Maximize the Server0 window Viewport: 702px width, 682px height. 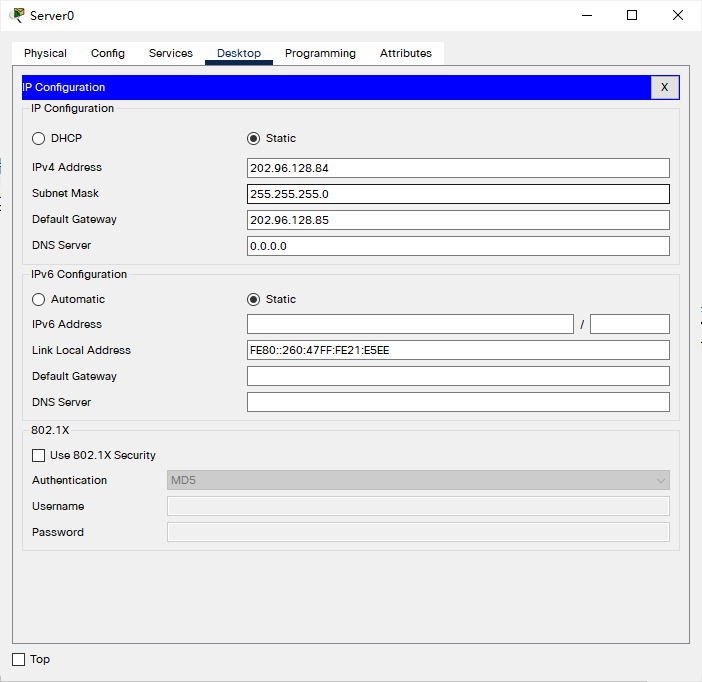tap(632, 15)
